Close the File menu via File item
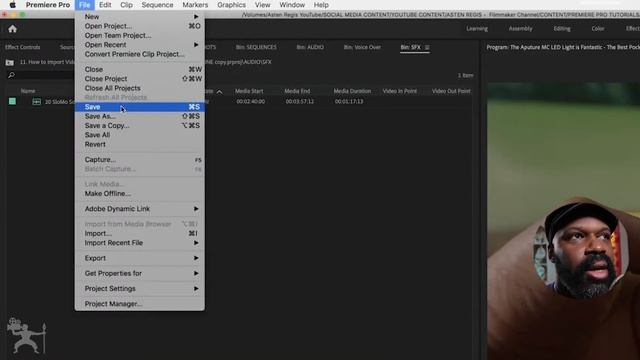640x360 pixels. (x=84, y=5)
